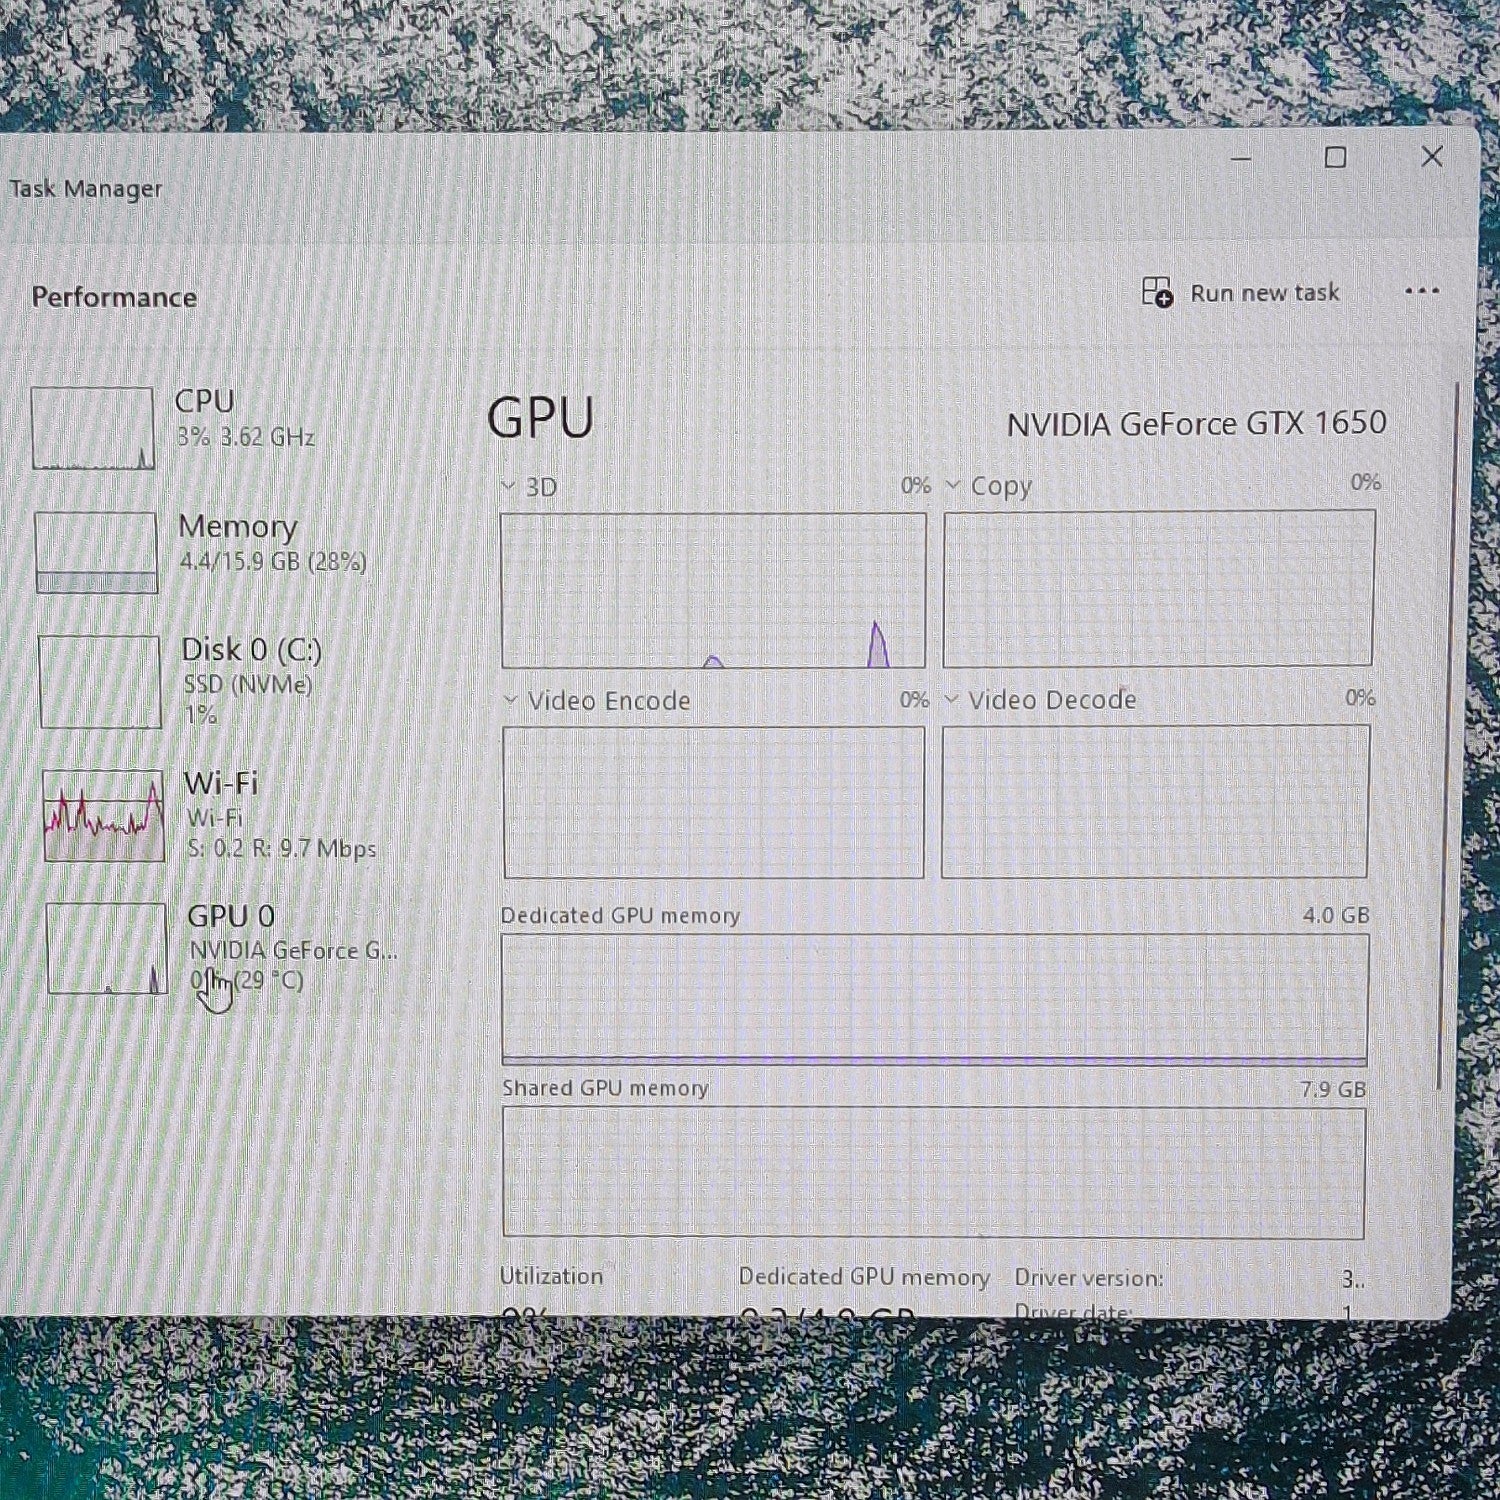
Task: Click the Utilization label
Action: [551, 1276]
